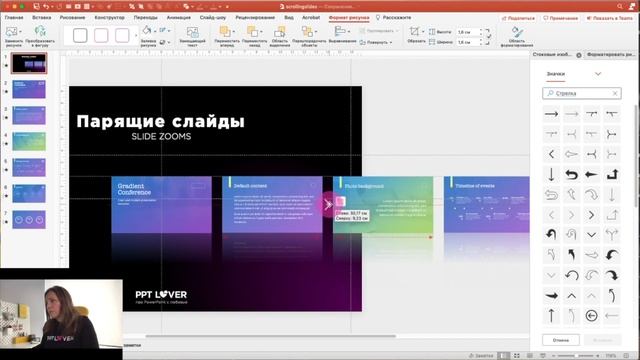Expand the Обрезать crop dropdown arrow
Screen dimensions: 640x360
pos(423,32)
